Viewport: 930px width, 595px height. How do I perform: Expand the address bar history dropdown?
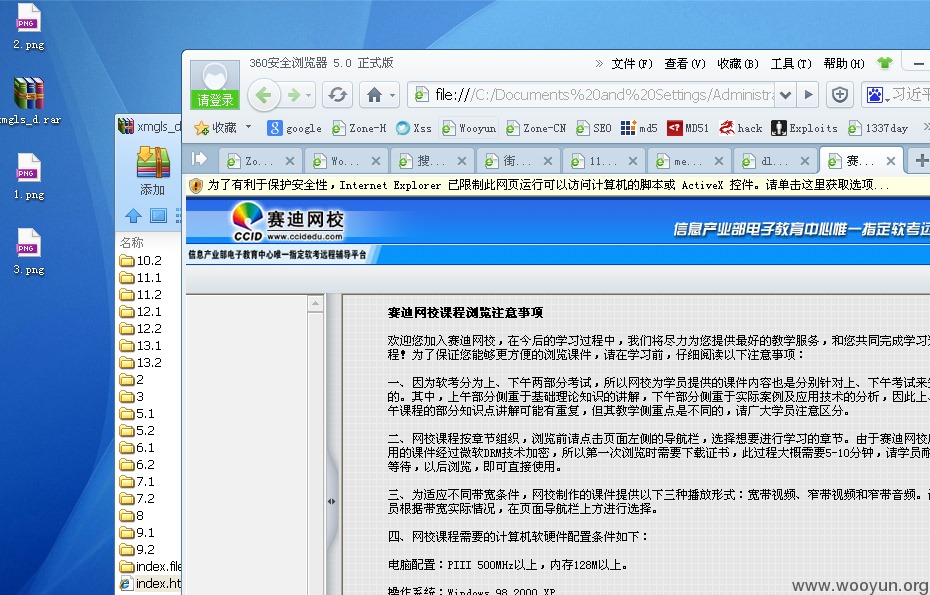pos(785,95)
